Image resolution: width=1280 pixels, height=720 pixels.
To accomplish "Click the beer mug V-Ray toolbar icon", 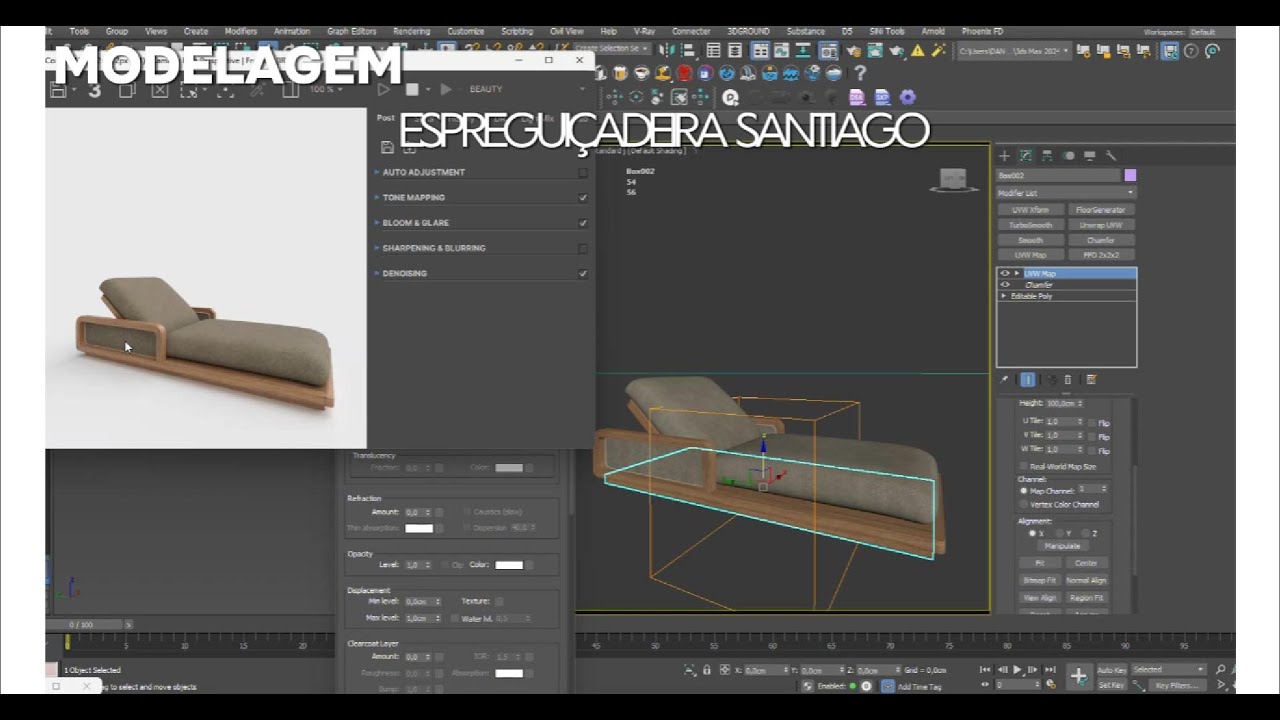I will [x=620, y=73].
